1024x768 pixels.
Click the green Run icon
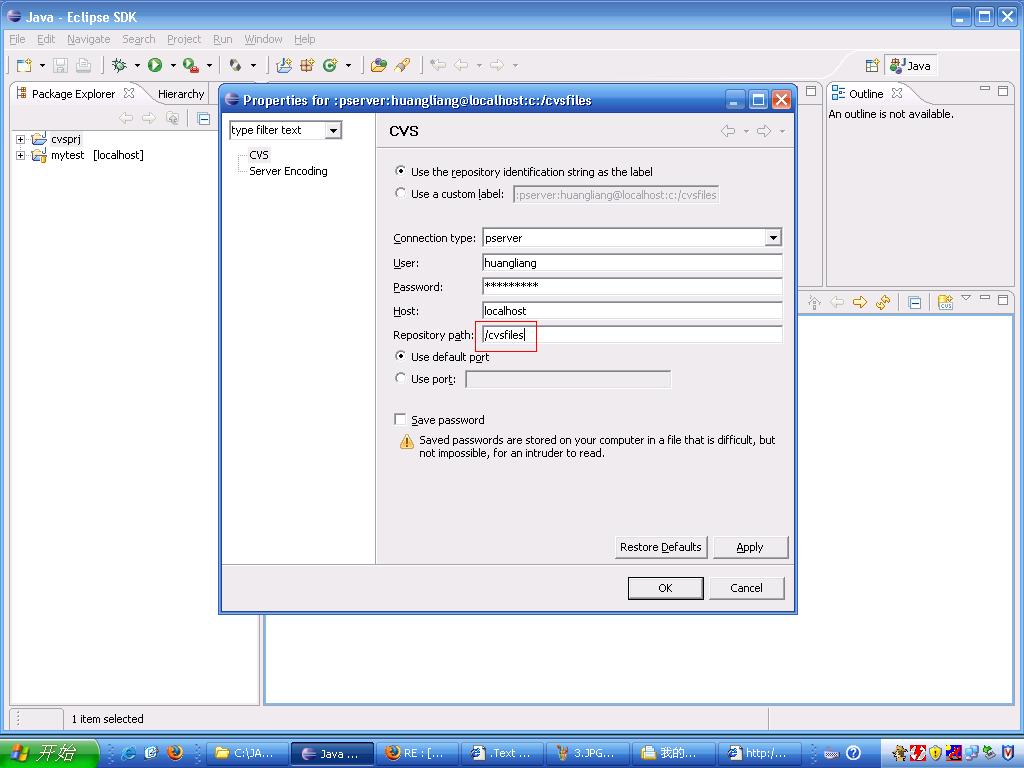(155, 65)
